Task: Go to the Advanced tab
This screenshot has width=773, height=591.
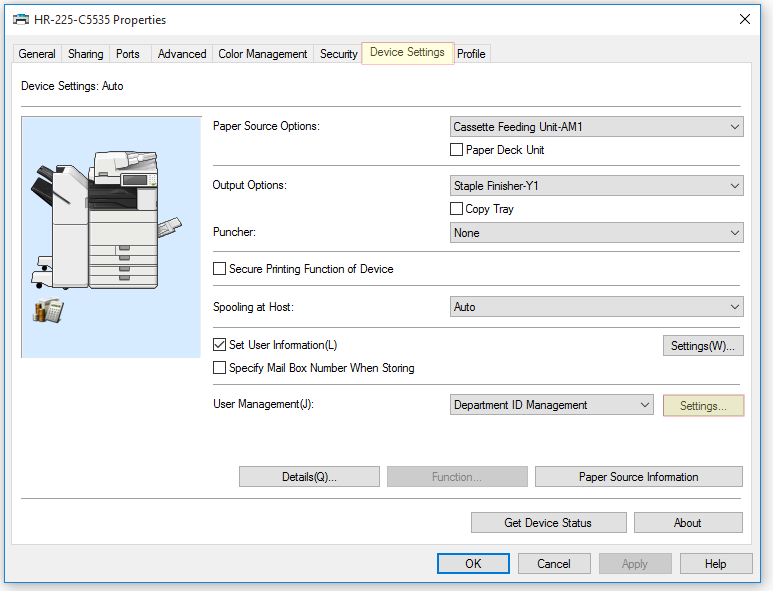Action: (182, 54)
